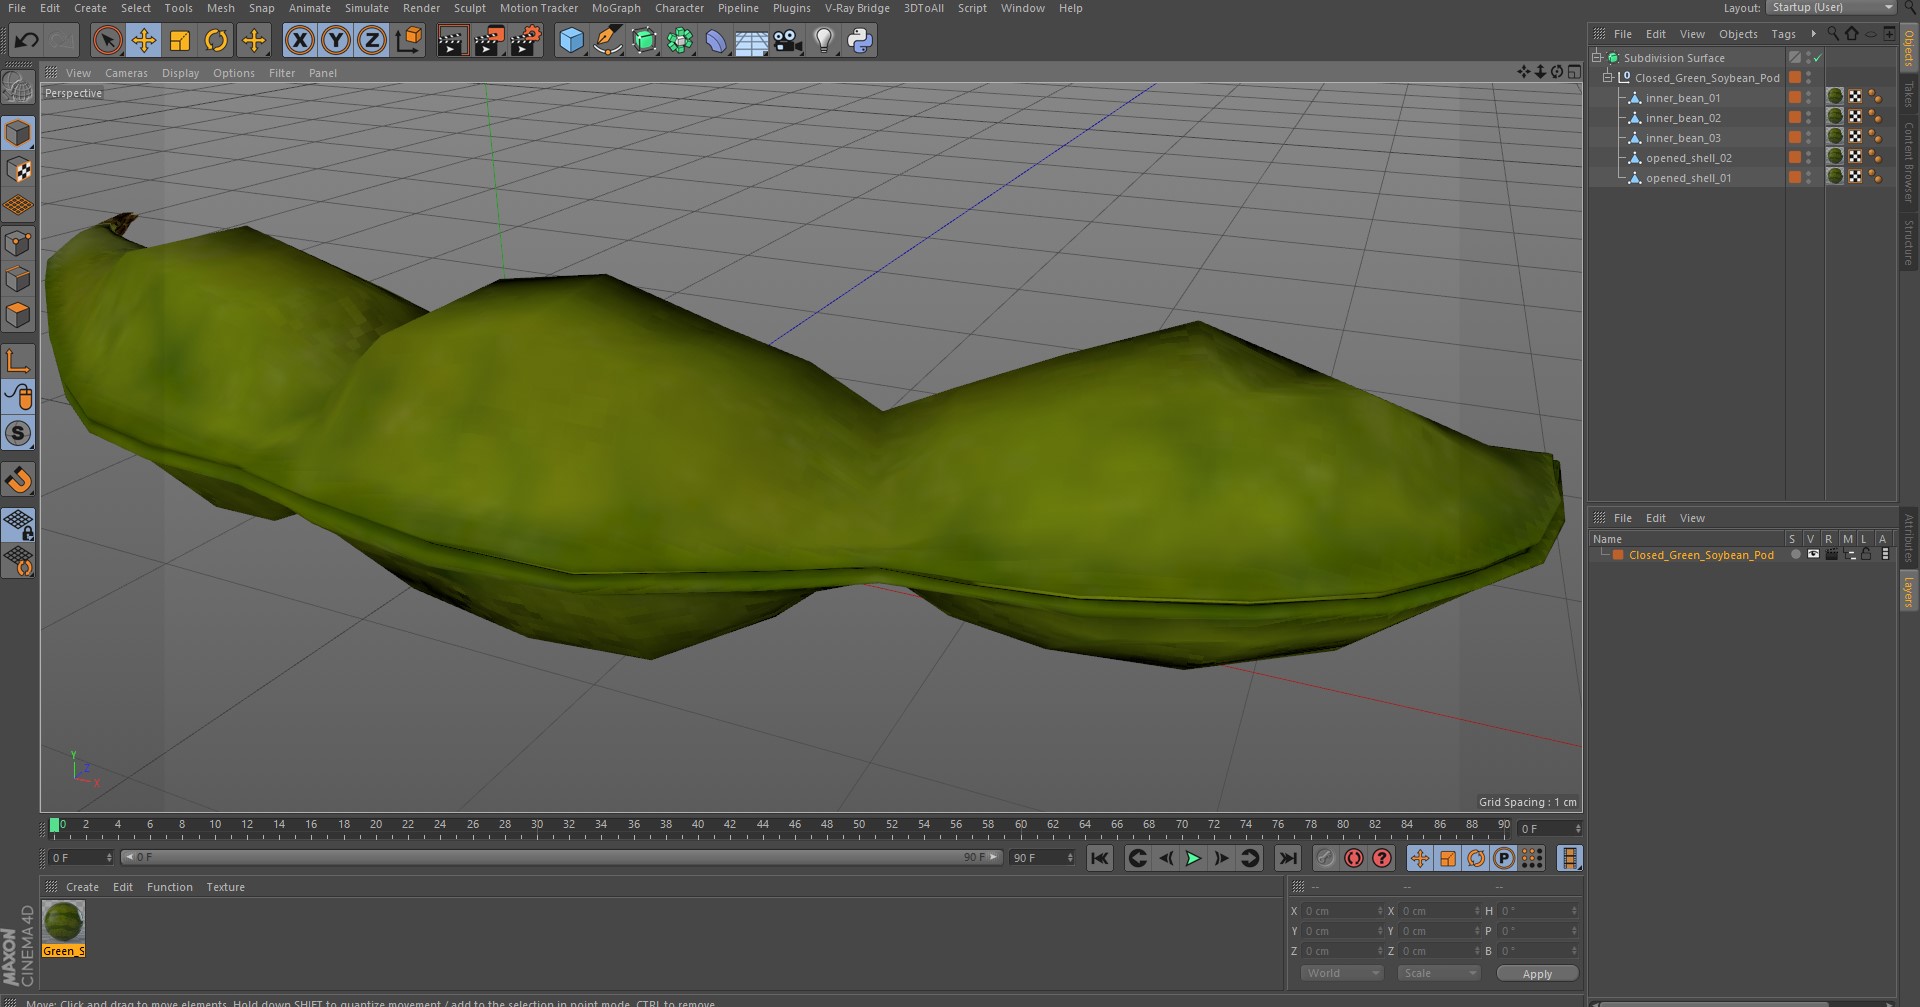1920x1007 pixels.
Task: Open the spline pen tool icon
Action: click(x=607, y=41)
